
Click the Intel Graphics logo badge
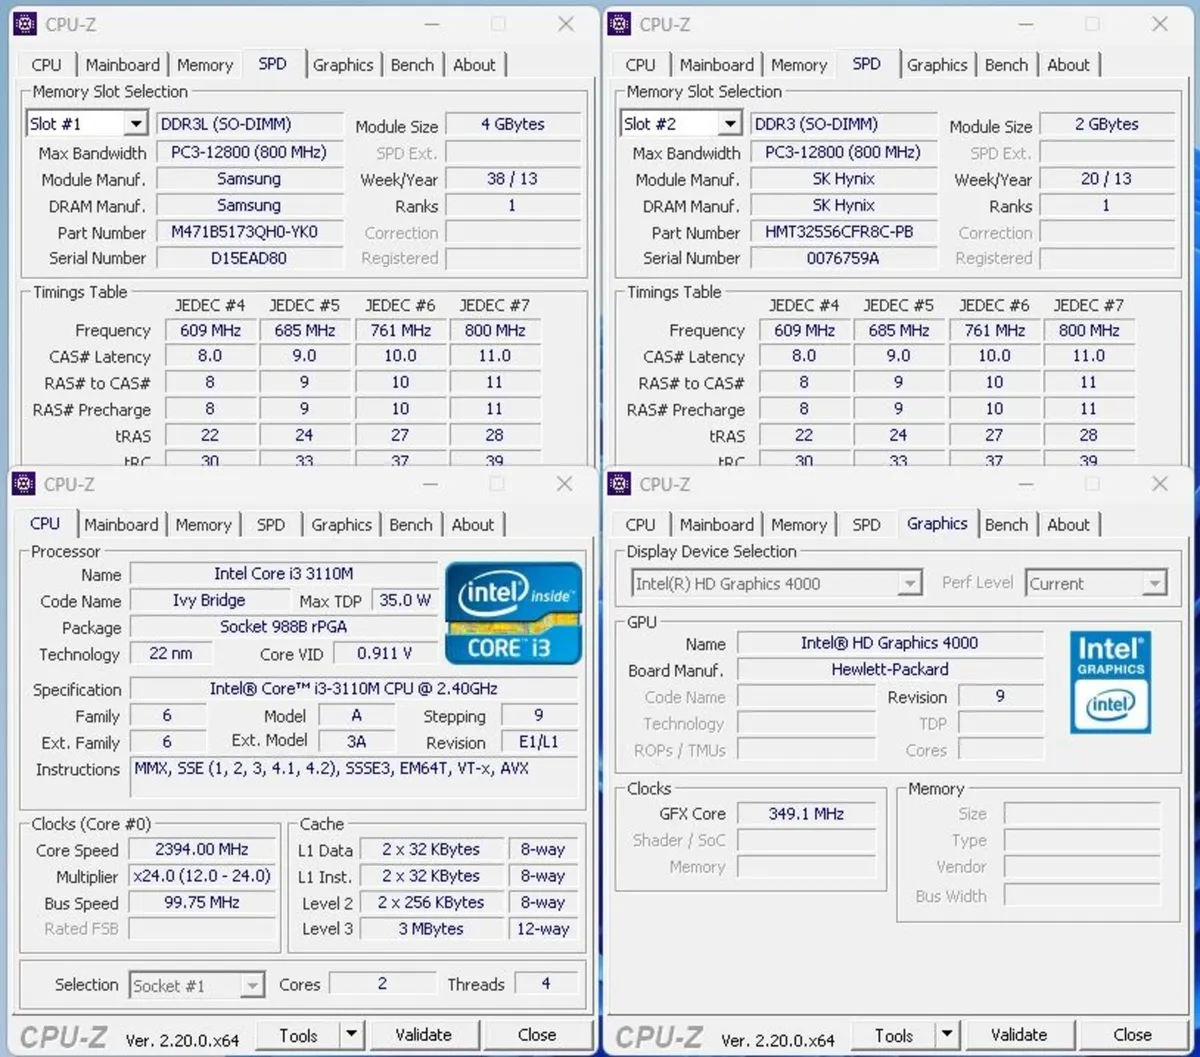click(1110, 682)
